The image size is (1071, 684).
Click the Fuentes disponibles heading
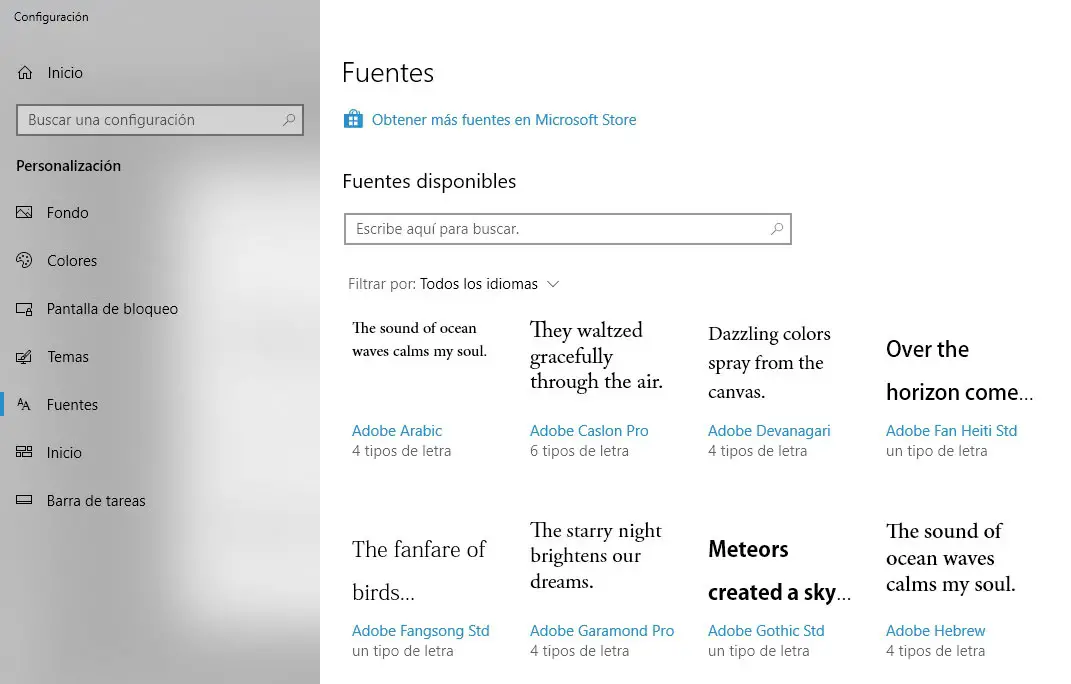coord(429,181)
